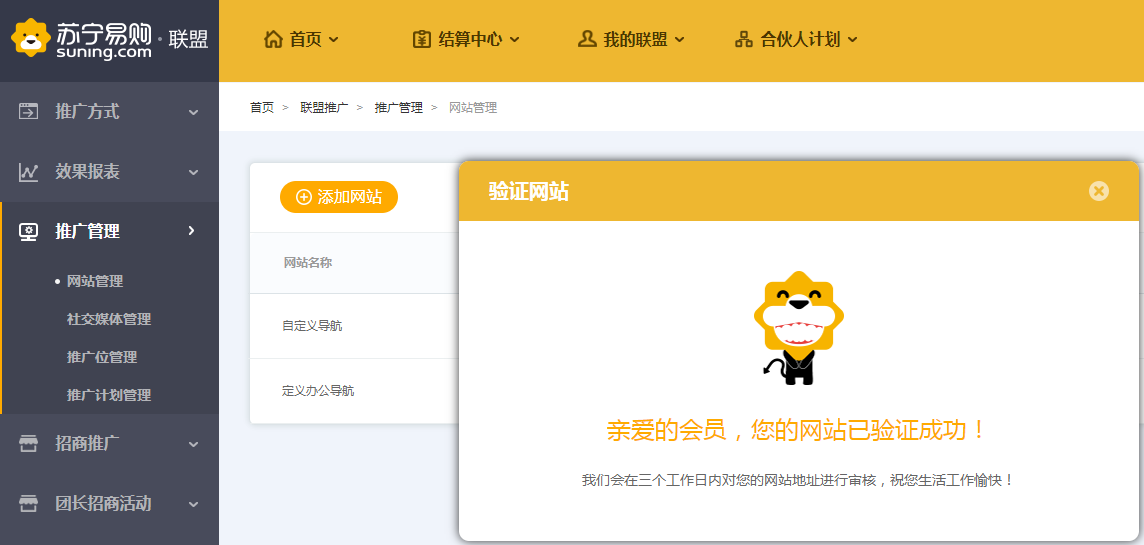
Task: Click the home icon beside 首页
Action: click(273, 39)
